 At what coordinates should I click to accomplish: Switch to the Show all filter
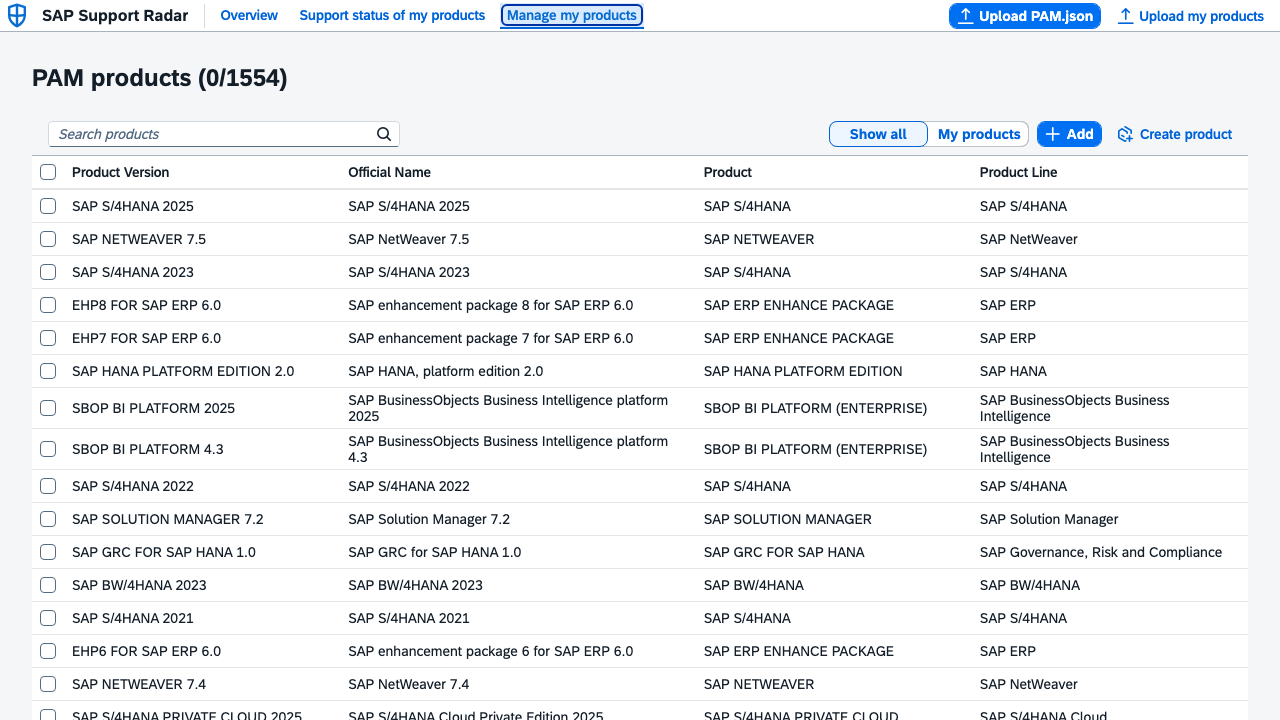click(878, 134)
